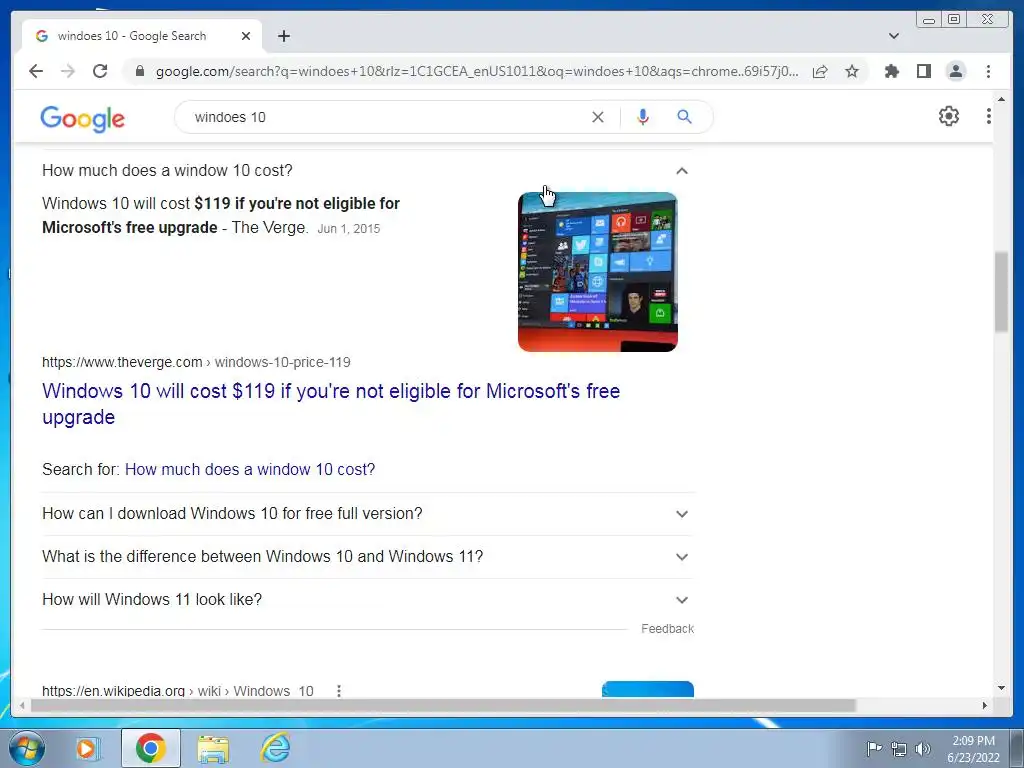Open Chrome side panel
The width and height of the screenshot is (1024, 768).
point(923,71)
